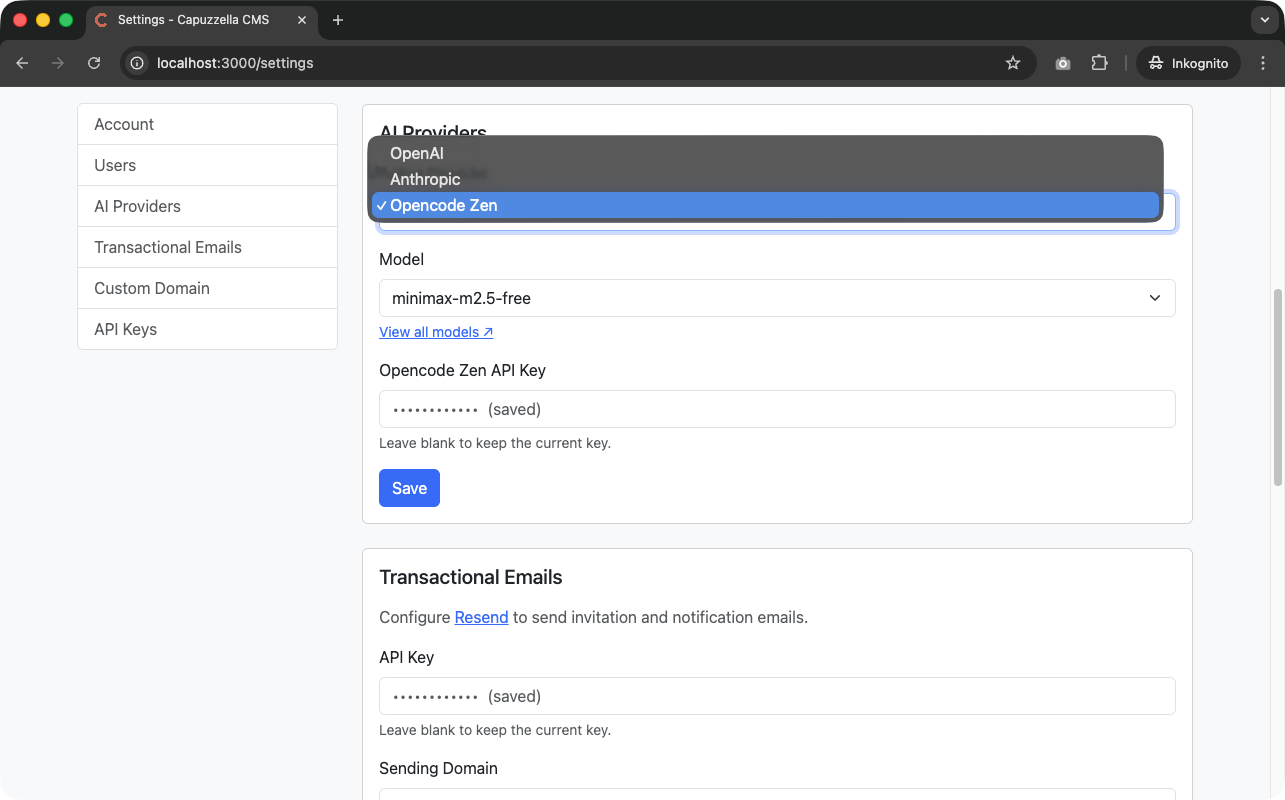Click the Transactional Emails section heading
The image size is (1285, 800).
click(471, 577)
